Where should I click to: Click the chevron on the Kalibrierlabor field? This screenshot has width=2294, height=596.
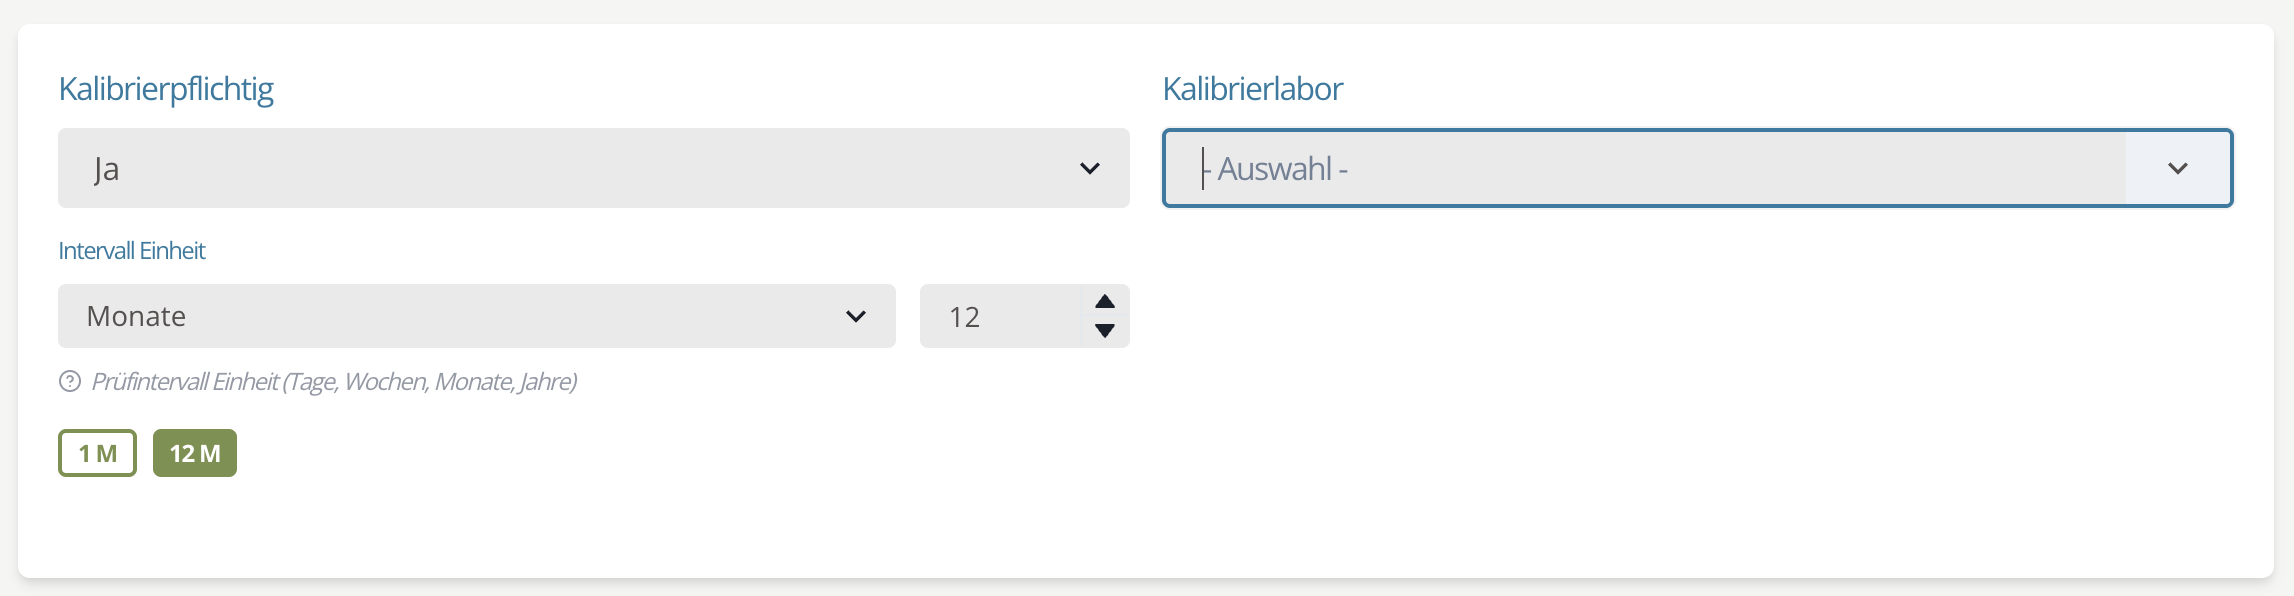pyautogui.click(x=2179, y=168)
